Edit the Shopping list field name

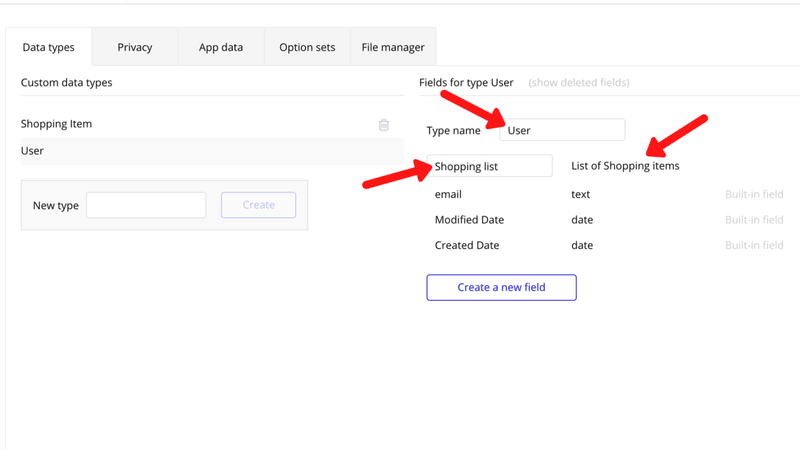click(490, 166)
